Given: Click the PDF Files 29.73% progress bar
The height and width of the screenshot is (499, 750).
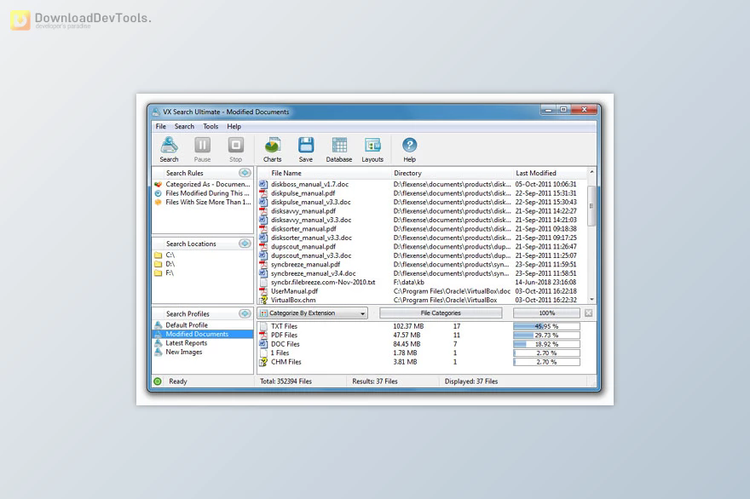Looking at the screenshot, I should 547,335.
